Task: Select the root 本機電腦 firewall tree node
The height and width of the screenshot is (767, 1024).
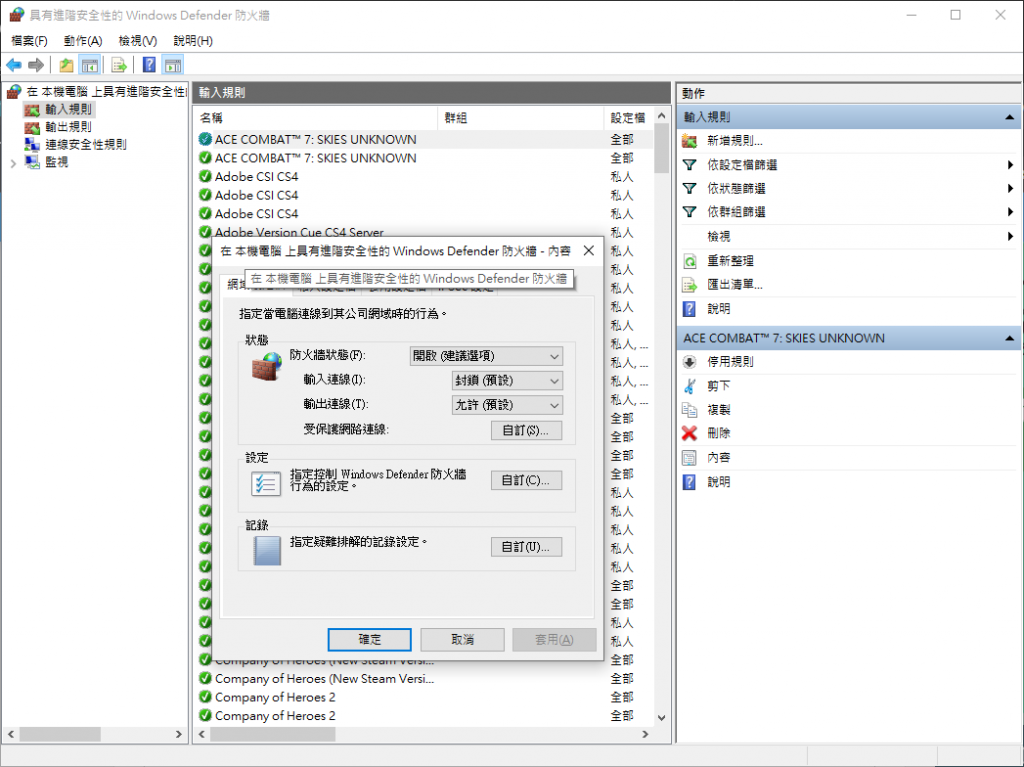Action: [x=104, y=92]
